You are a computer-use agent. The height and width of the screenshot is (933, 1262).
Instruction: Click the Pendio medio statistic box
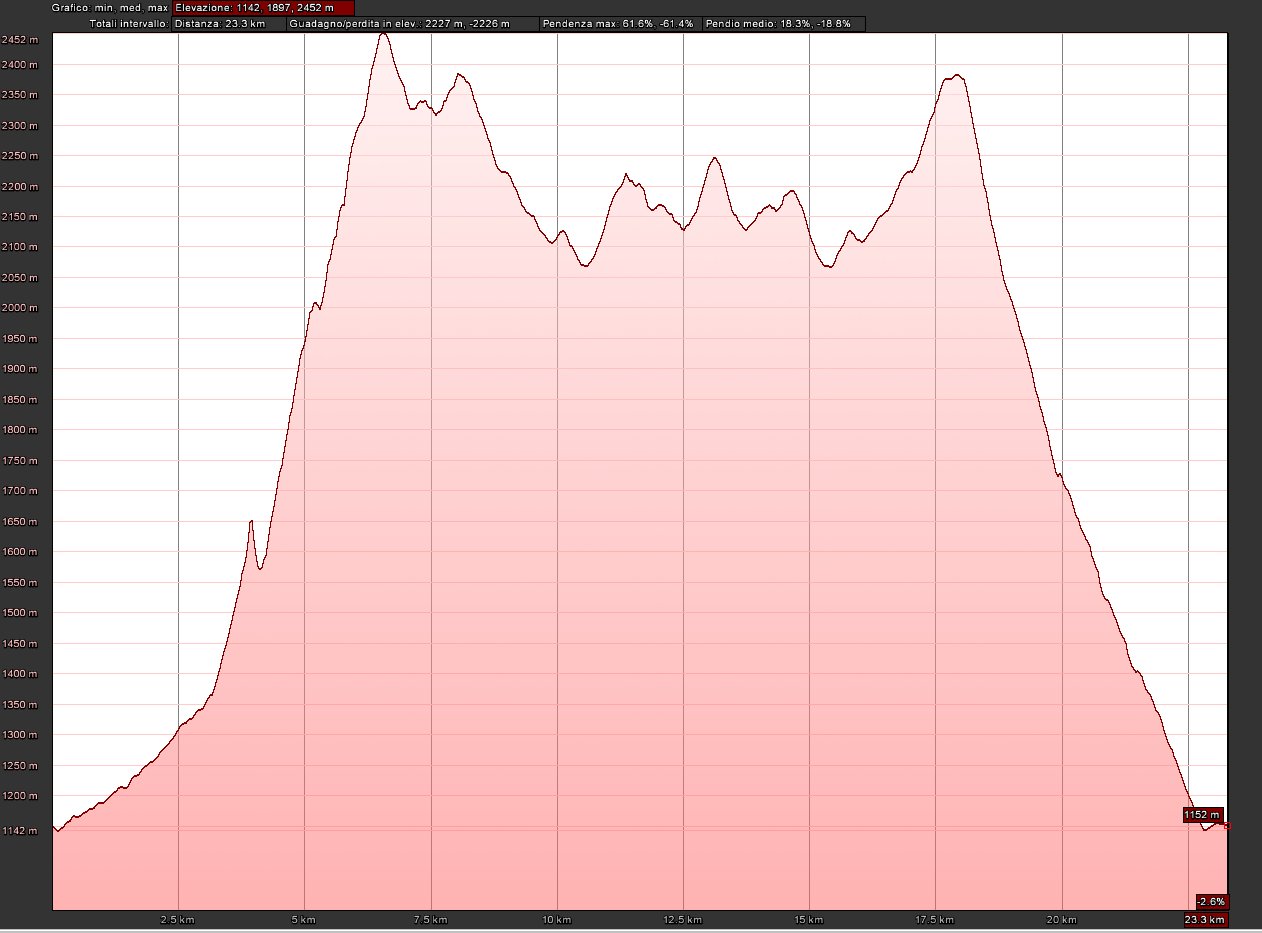(x=783, y=23)
